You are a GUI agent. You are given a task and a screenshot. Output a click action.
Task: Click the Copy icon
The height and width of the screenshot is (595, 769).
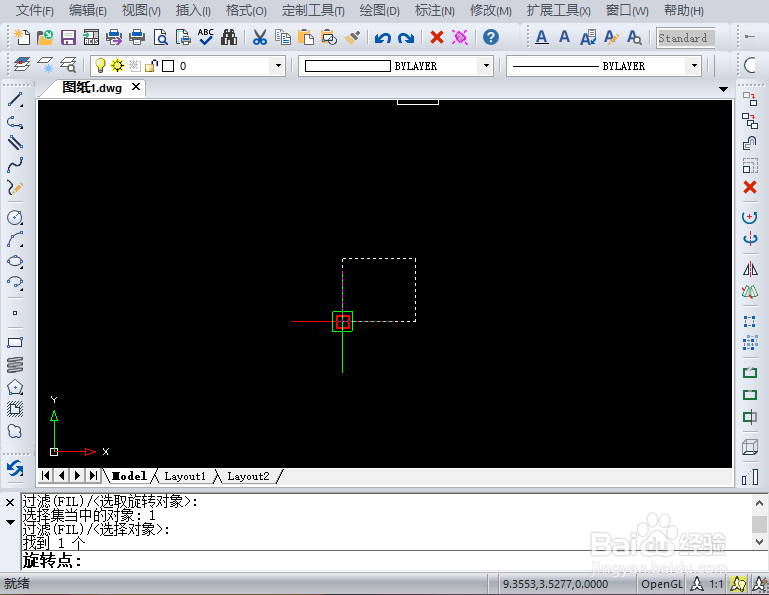click(283, 37)
